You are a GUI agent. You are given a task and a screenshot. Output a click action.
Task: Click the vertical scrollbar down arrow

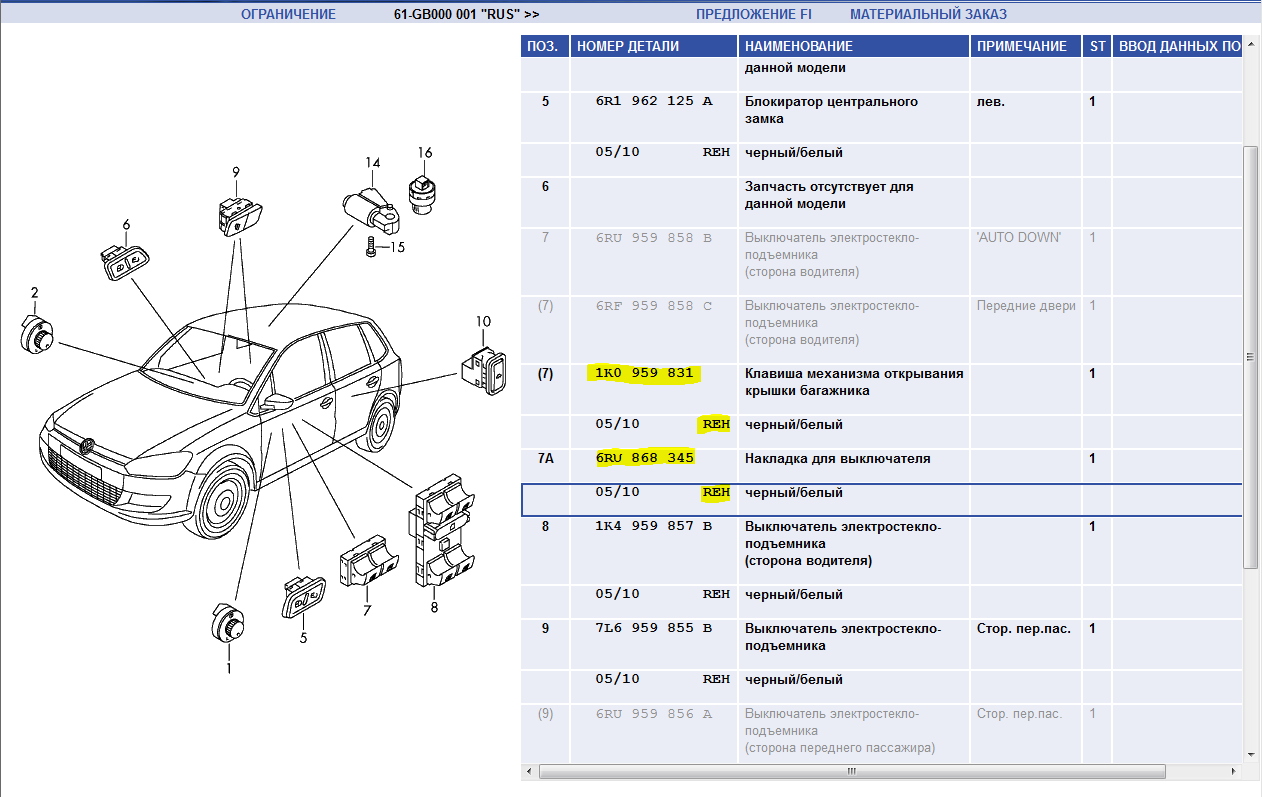1250,754
